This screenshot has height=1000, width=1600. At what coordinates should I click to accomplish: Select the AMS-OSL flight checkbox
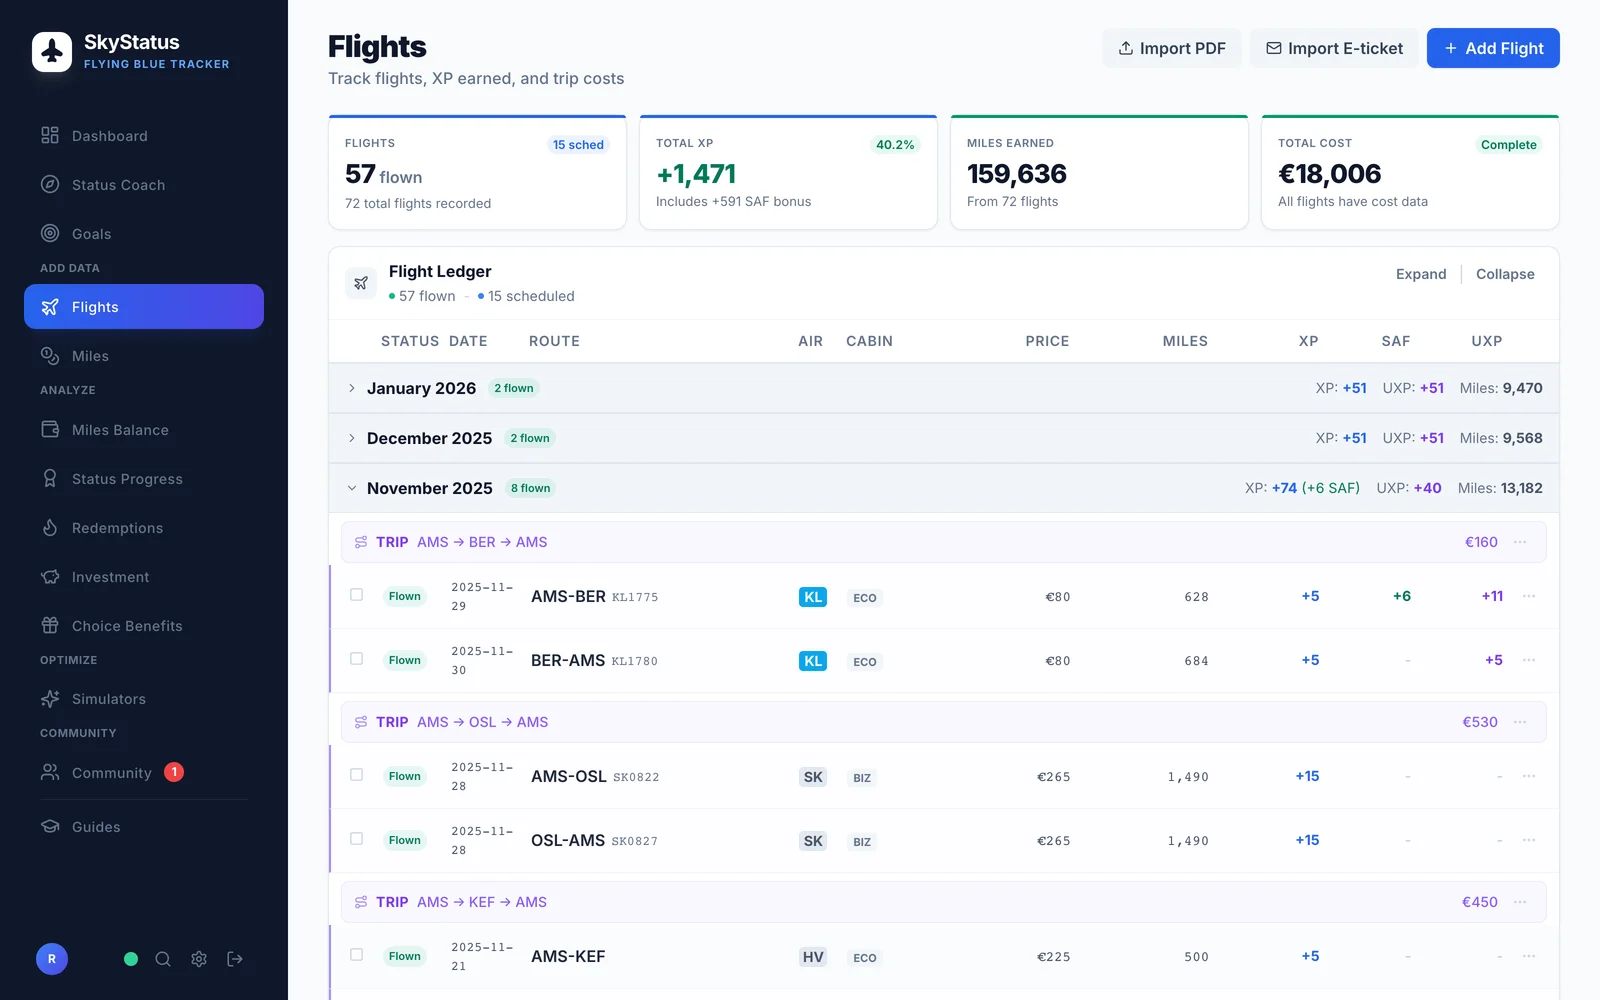[356, 775]
